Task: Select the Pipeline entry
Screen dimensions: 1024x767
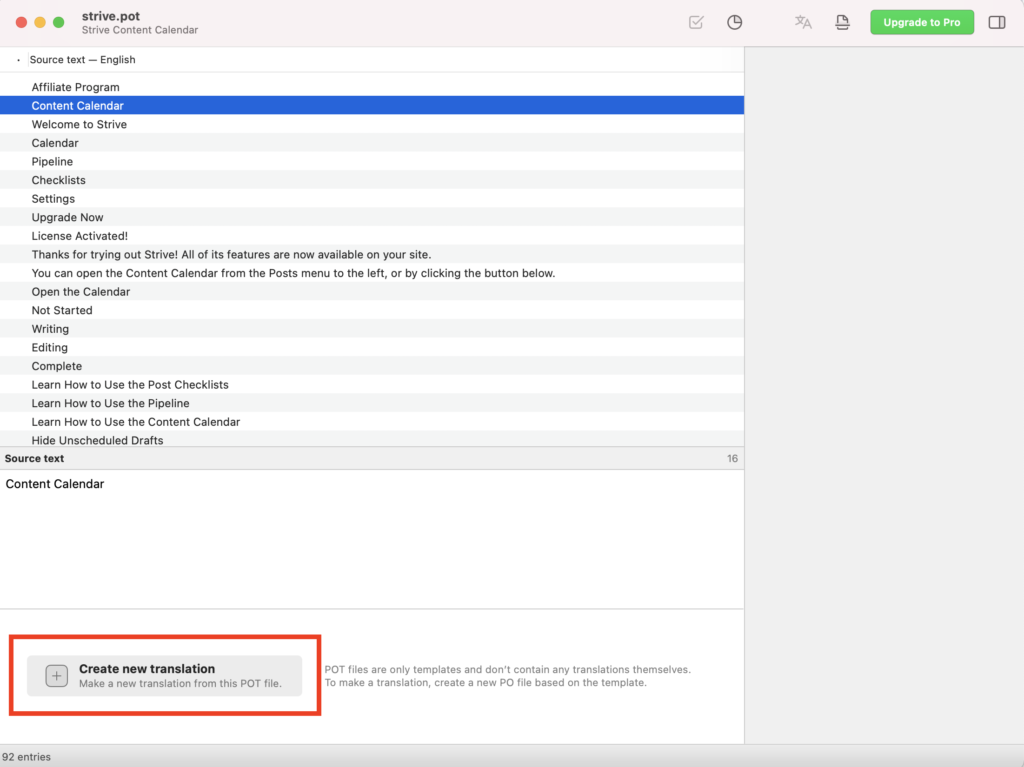Action: 372,161
